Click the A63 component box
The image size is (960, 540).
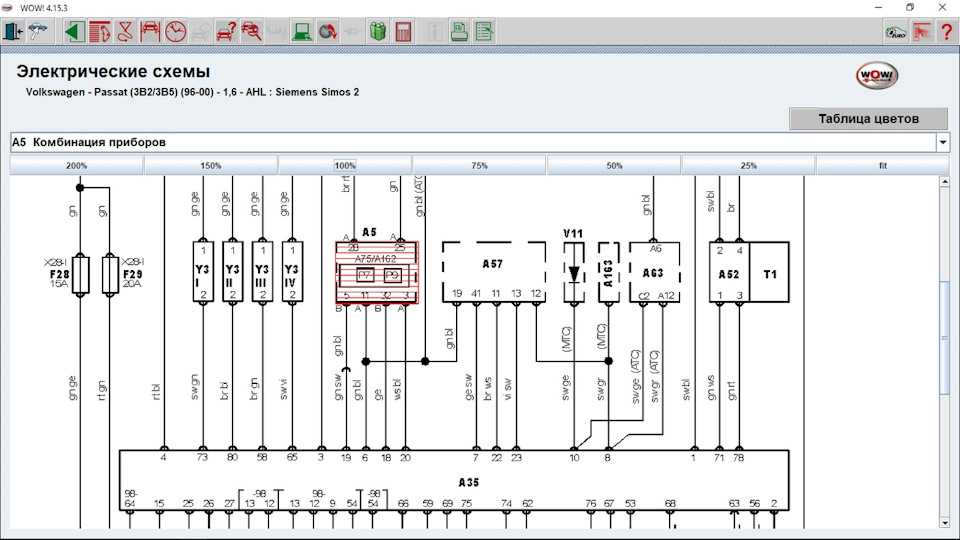(x=654, y=272)
